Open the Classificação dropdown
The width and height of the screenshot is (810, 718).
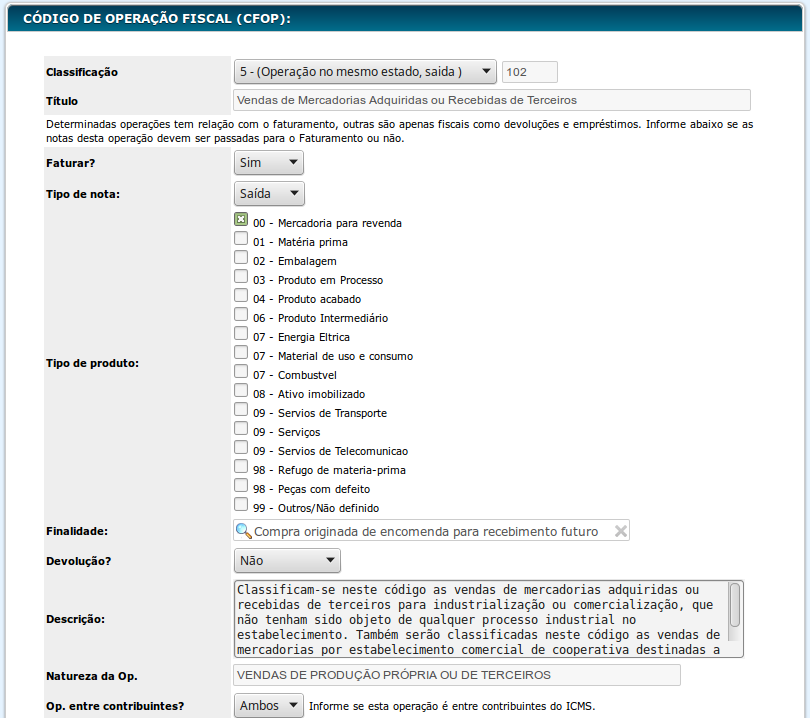click(365, 71)
